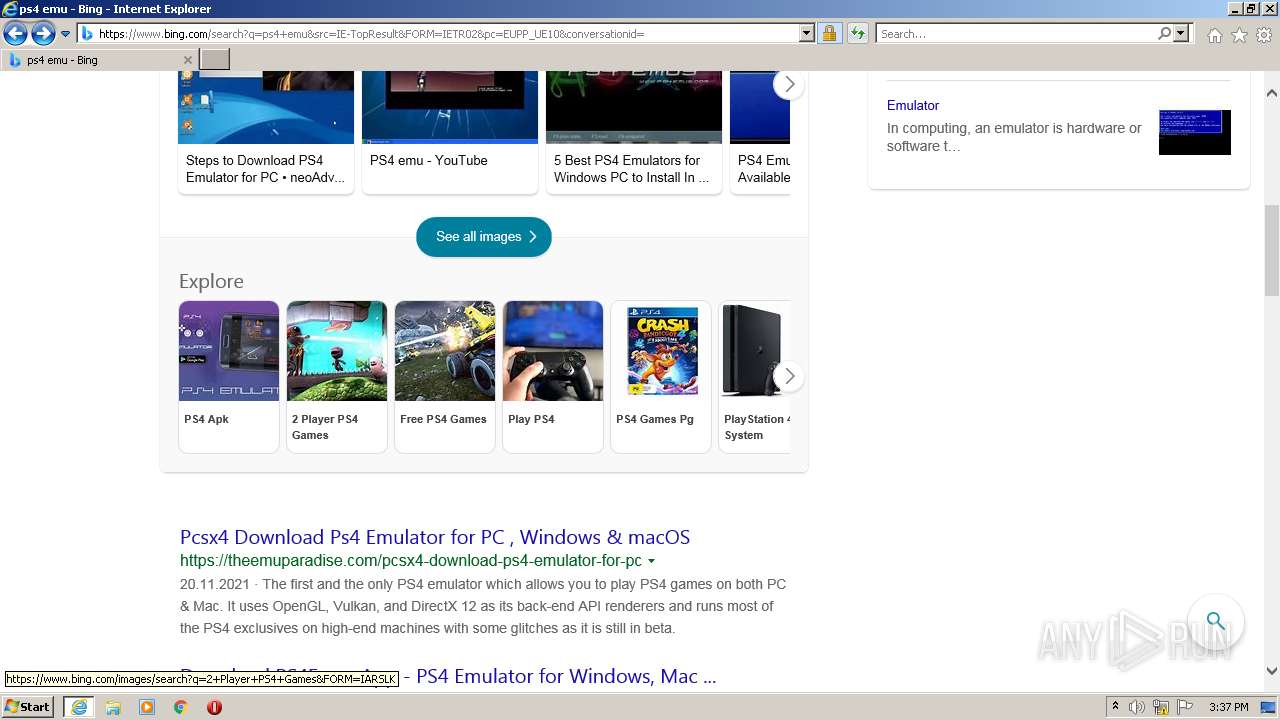Go forward with the Forward arrow button

(x=43, y=34)
